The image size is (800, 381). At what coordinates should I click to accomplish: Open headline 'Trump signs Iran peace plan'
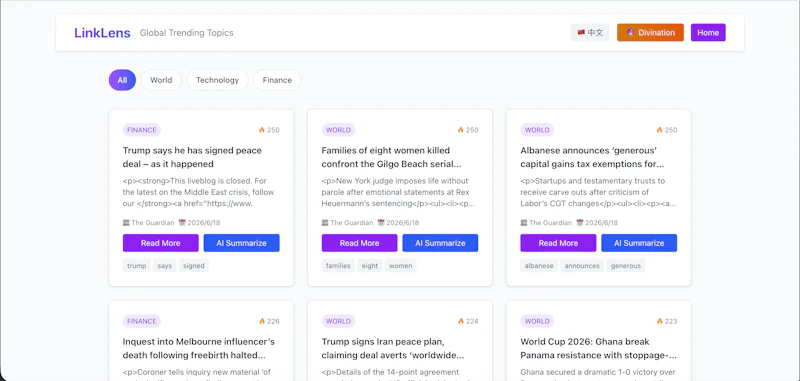[x=393, y=348]
